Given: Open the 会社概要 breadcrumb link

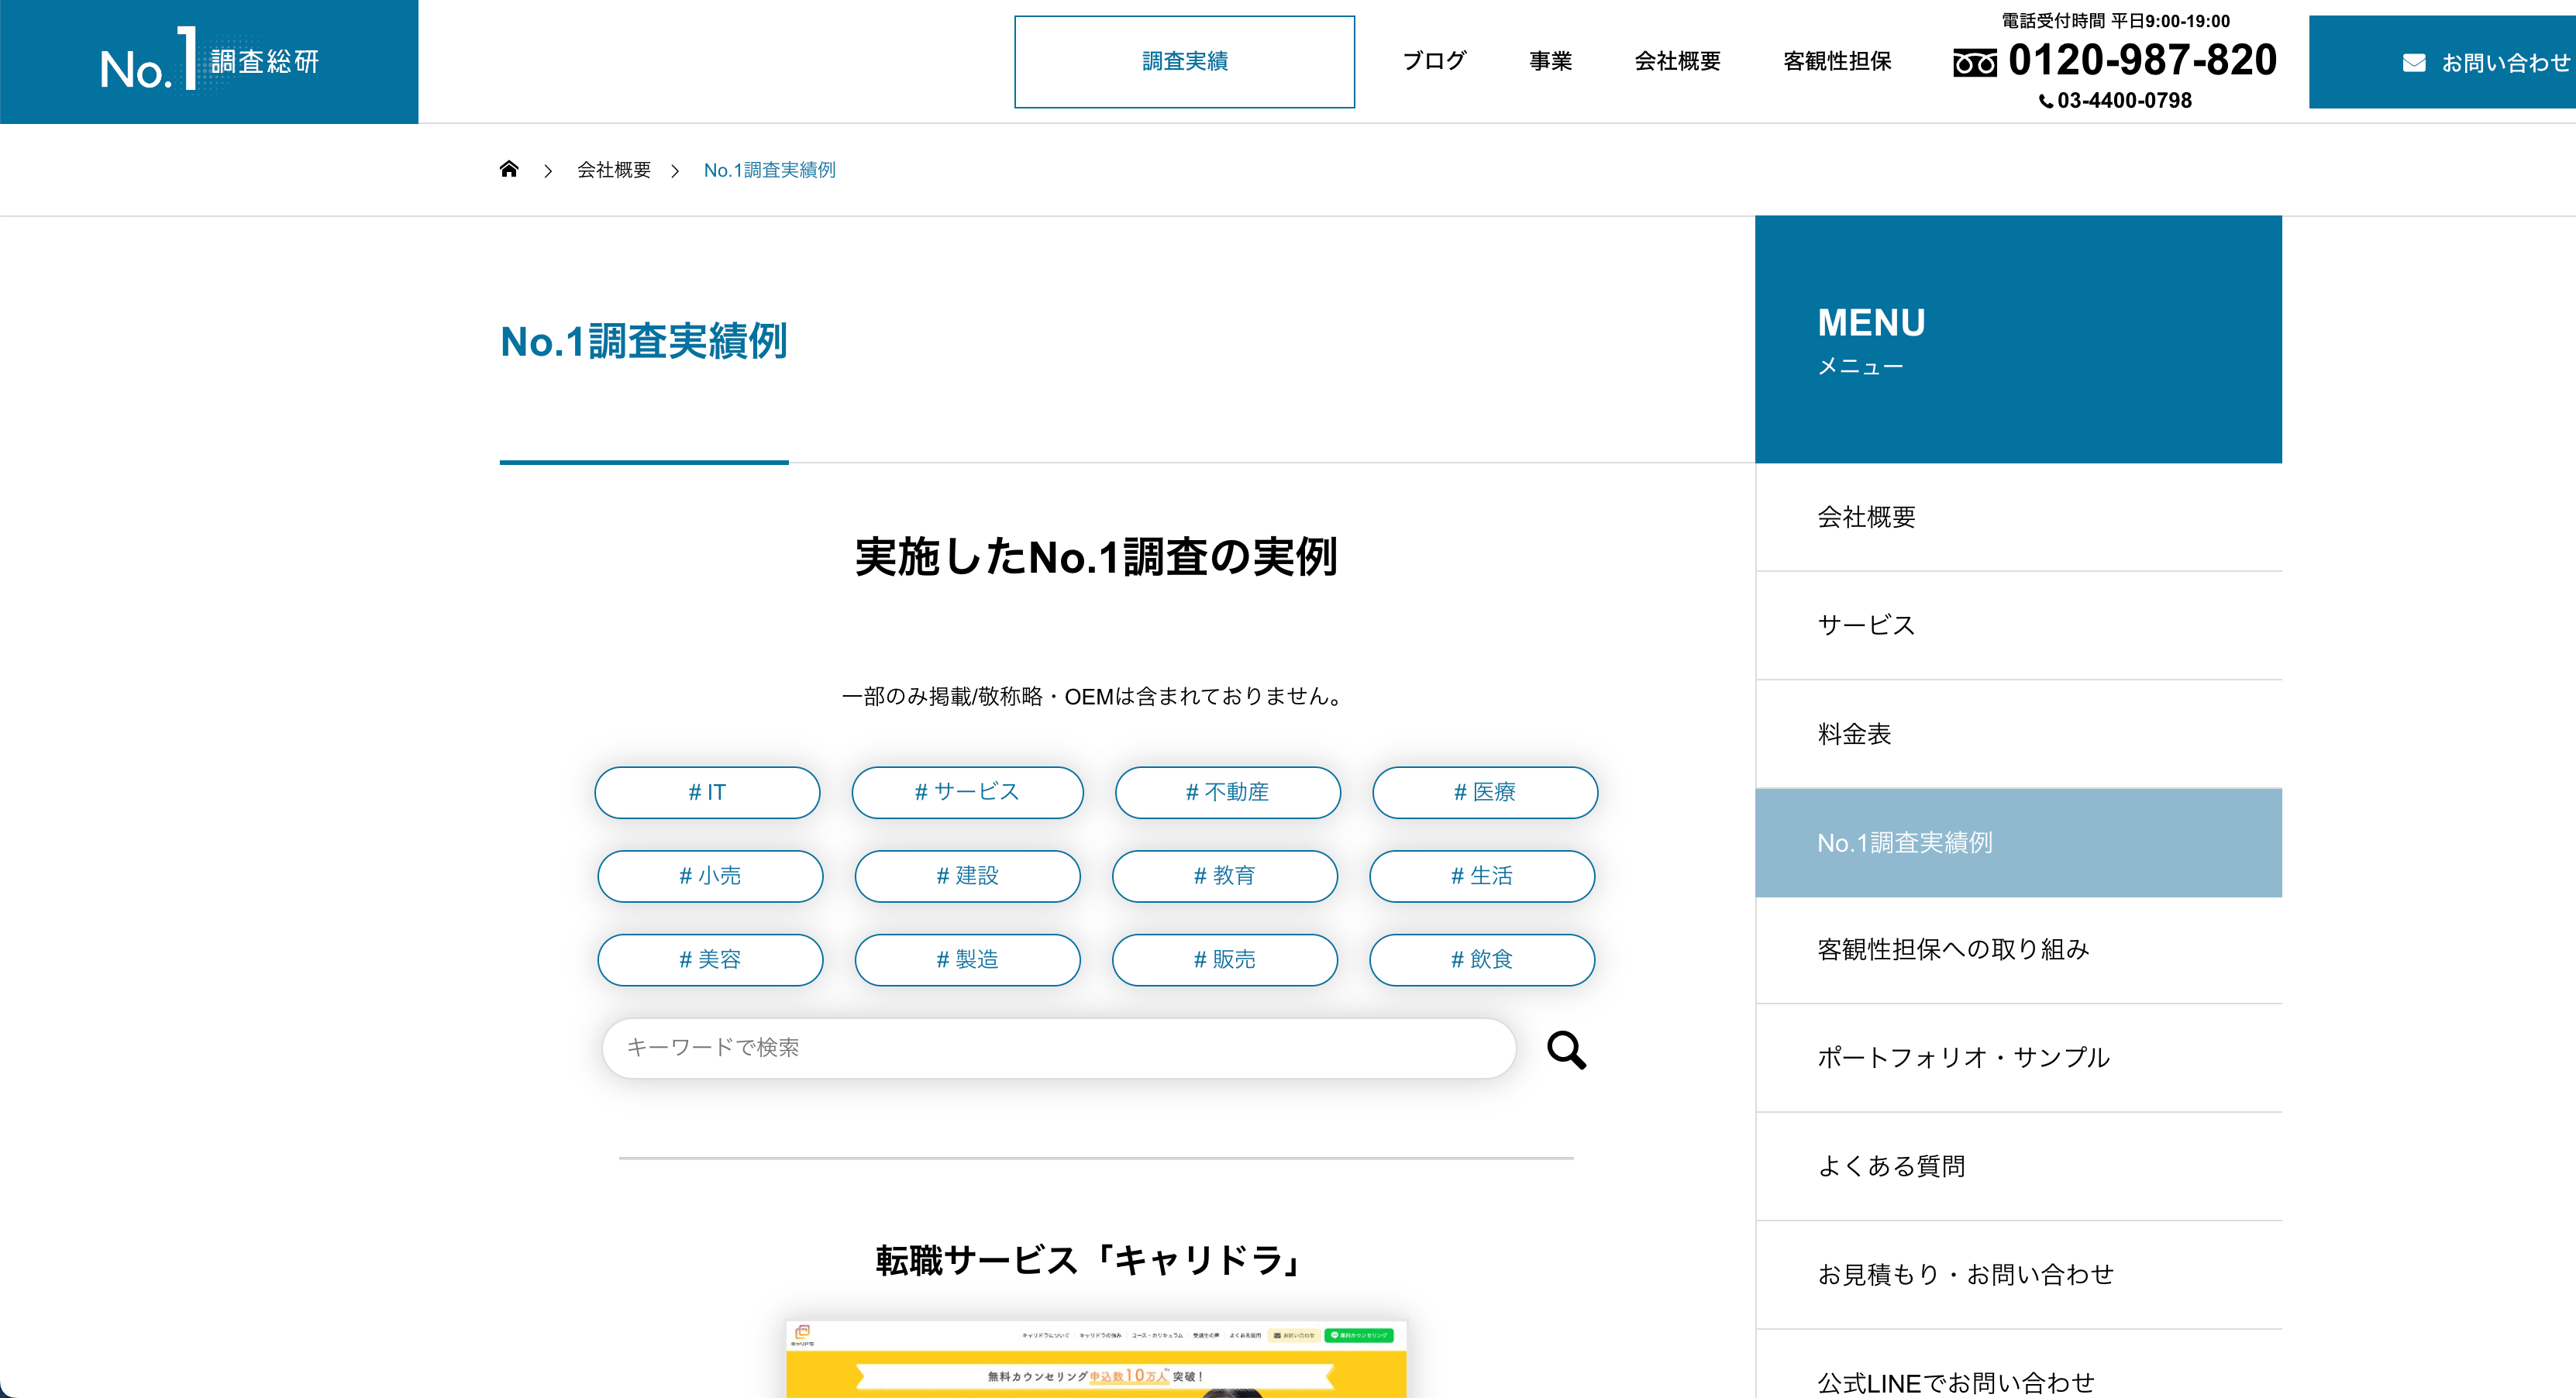Looking at the screenshot, I should coord(612,169).
